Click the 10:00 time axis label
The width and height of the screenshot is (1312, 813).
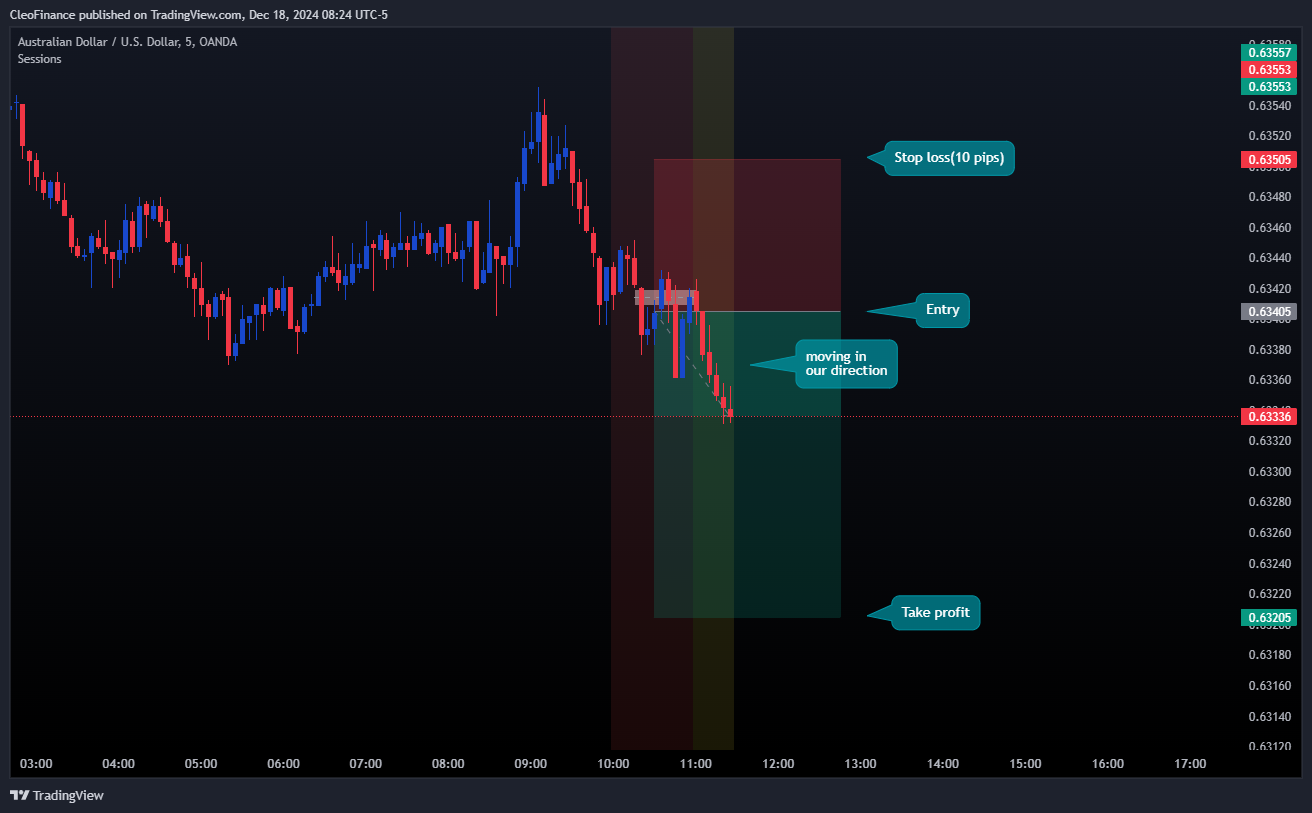pos(613,764)
